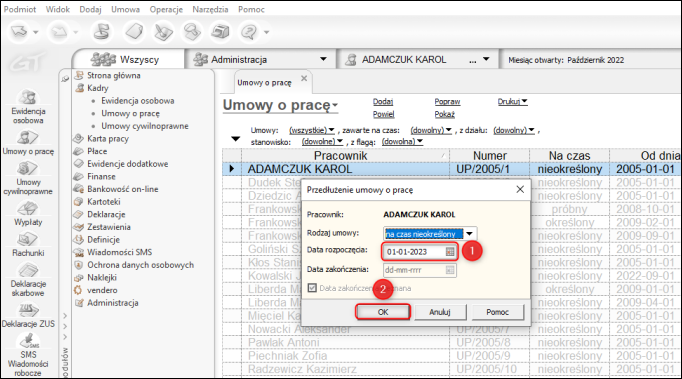Screen dimensions: 682x379
Task: Switch to the Wszyscy tab
Action: pyautogui.click(x=128, y=59)
